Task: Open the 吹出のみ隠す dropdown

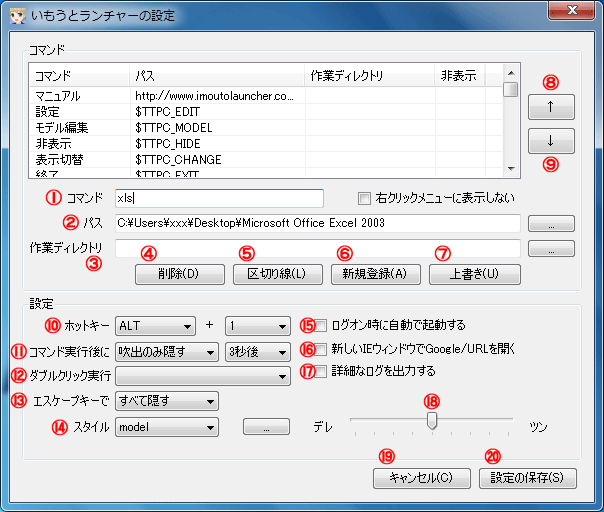Action: coord(167,352)
